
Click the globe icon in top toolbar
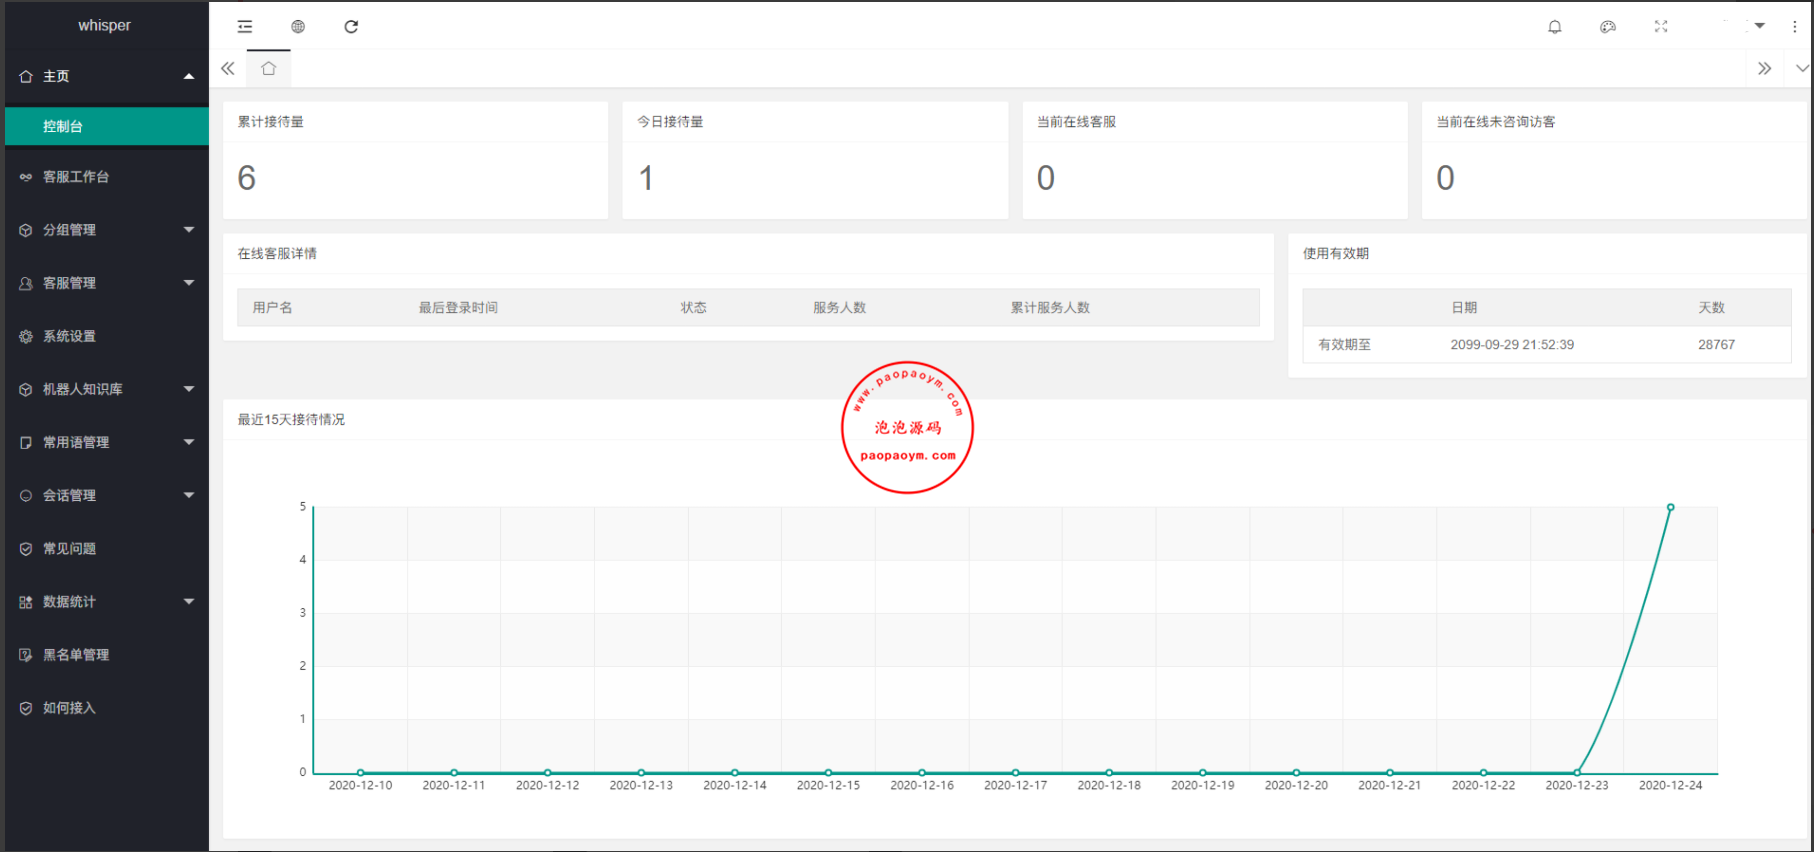tap(298, 27)
